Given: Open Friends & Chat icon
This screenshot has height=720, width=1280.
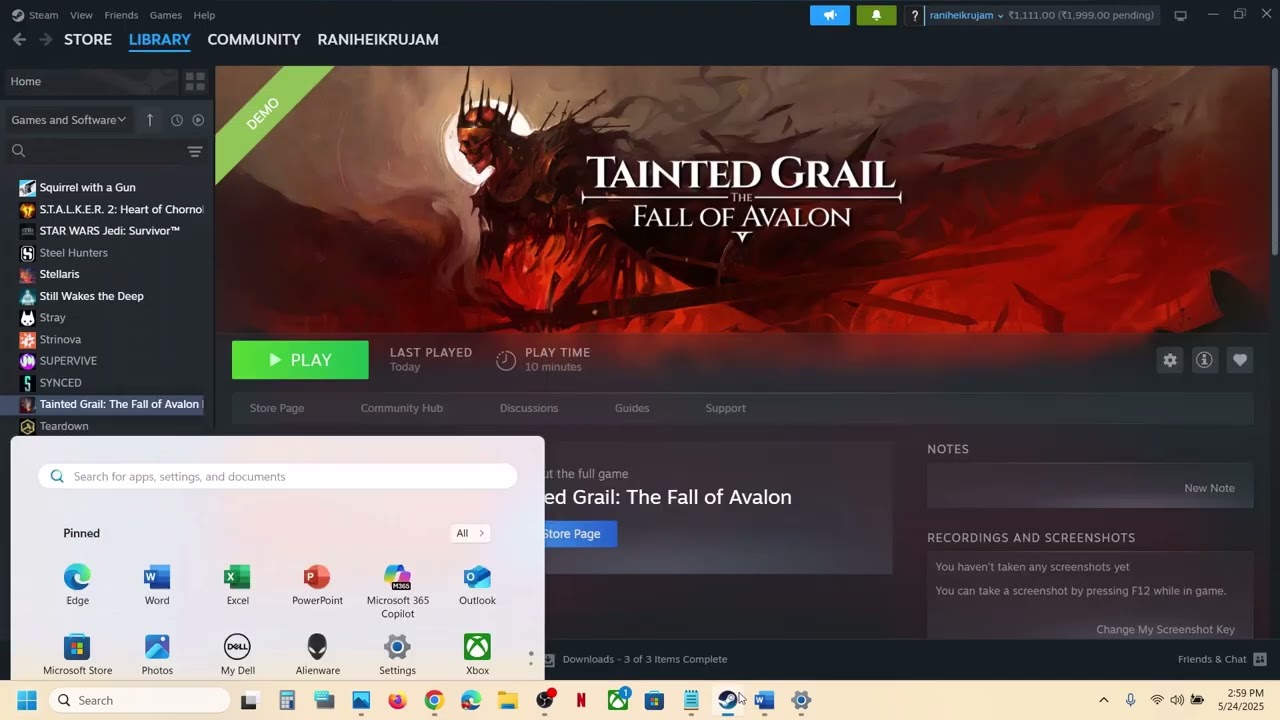Looking at the screenshot, I should tap(1260, 659).
